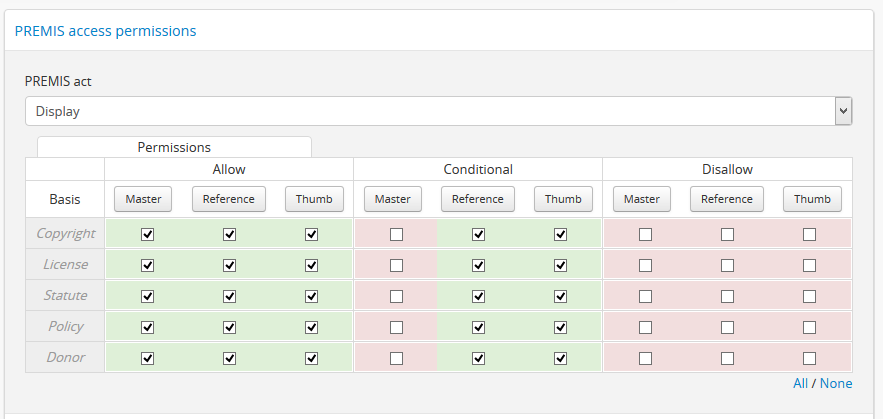Screen dimensions: 883x419
Task: Click the Master button under Allow
Action: pyautogui.click(x=143, y=199)
